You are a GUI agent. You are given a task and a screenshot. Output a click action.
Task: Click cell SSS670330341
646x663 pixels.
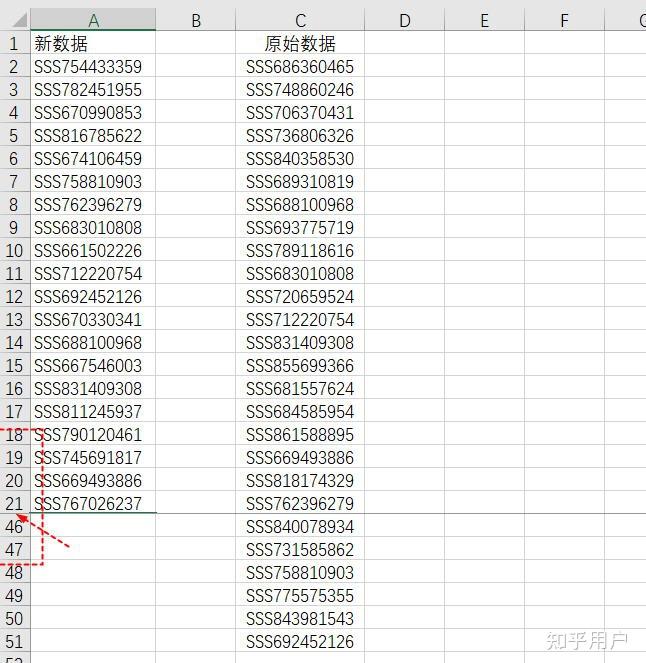93,319
